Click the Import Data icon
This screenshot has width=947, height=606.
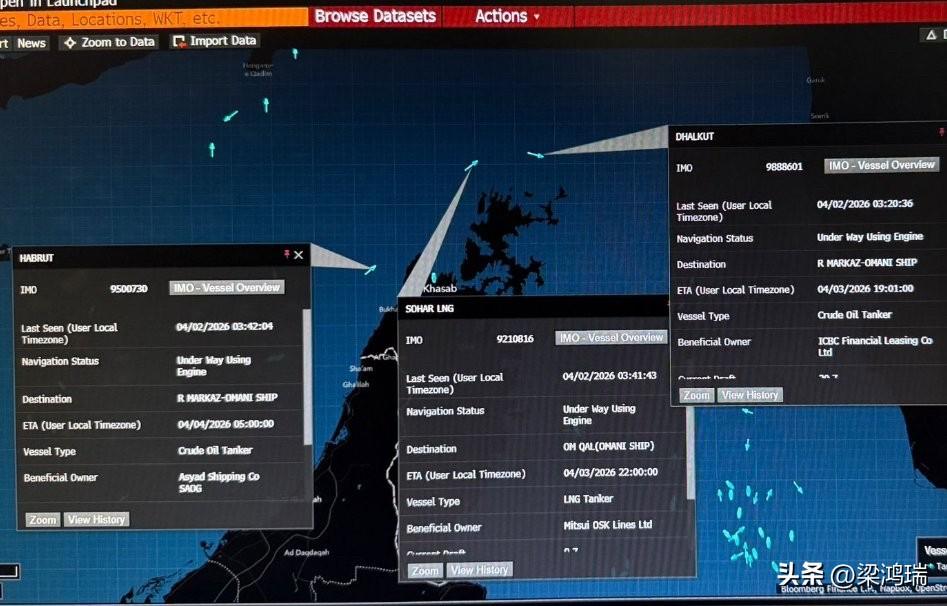(179, 42)
